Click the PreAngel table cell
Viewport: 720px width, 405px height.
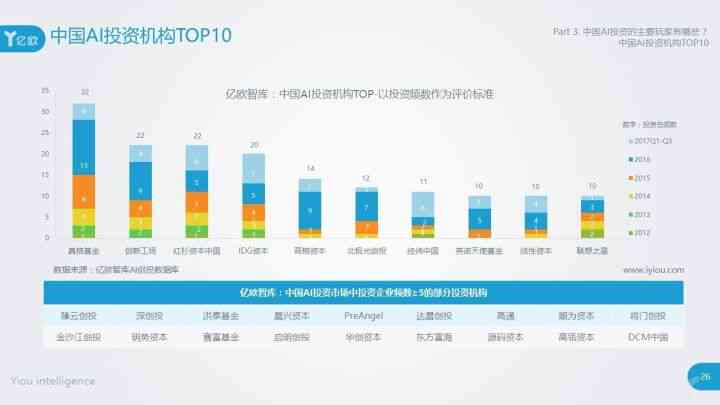363,316
